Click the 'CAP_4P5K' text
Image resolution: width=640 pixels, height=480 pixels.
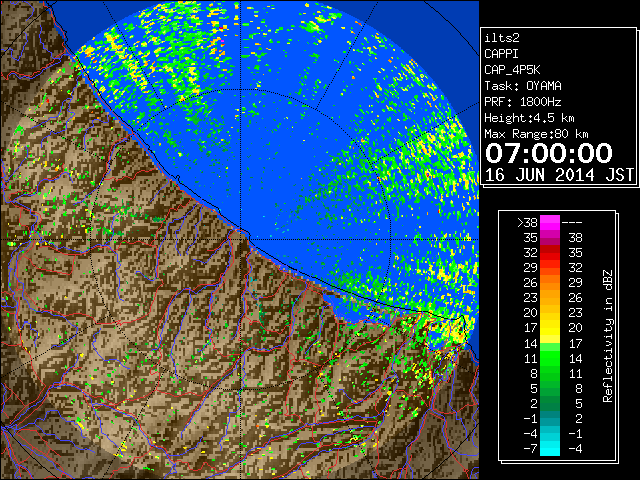click(x=512, y=70)
